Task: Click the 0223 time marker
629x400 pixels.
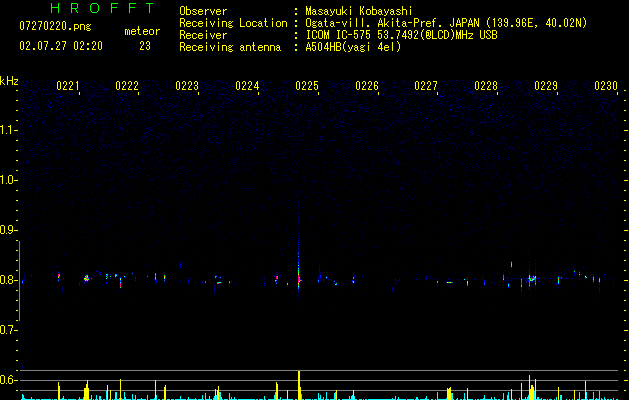Action: pos(187,86)
